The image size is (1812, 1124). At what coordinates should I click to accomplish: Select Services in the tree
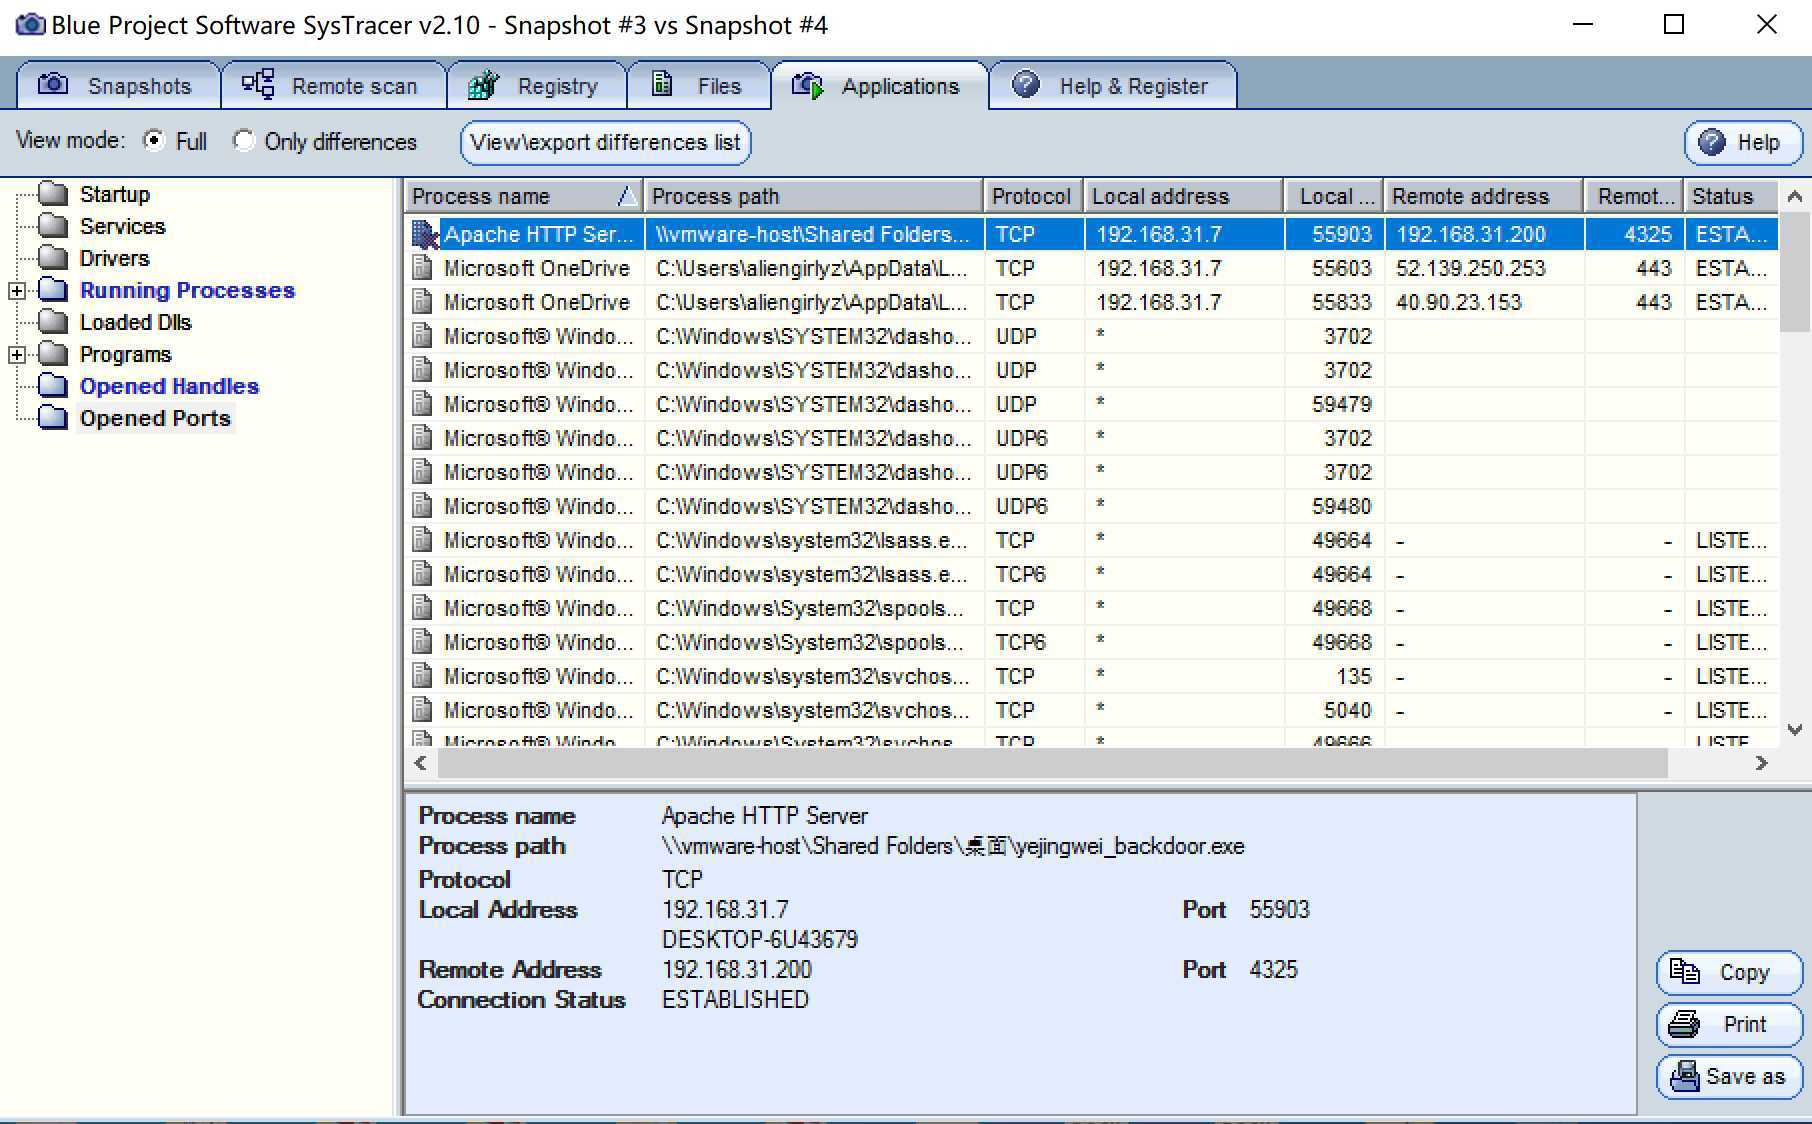click(x=123, y=226)
